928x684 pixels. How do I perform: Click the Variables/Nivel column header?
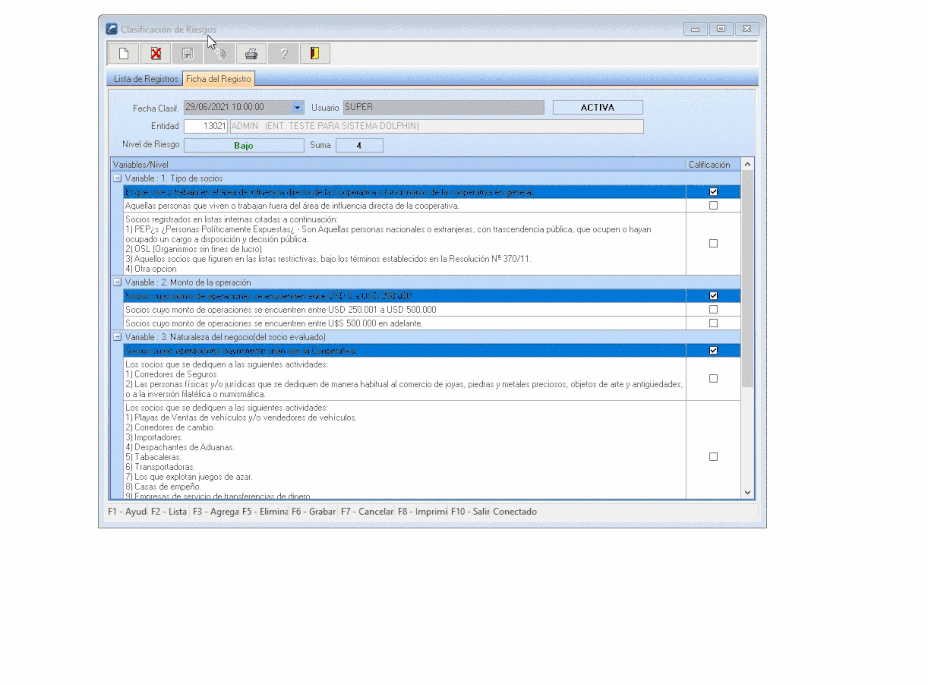tap(398, 164)
